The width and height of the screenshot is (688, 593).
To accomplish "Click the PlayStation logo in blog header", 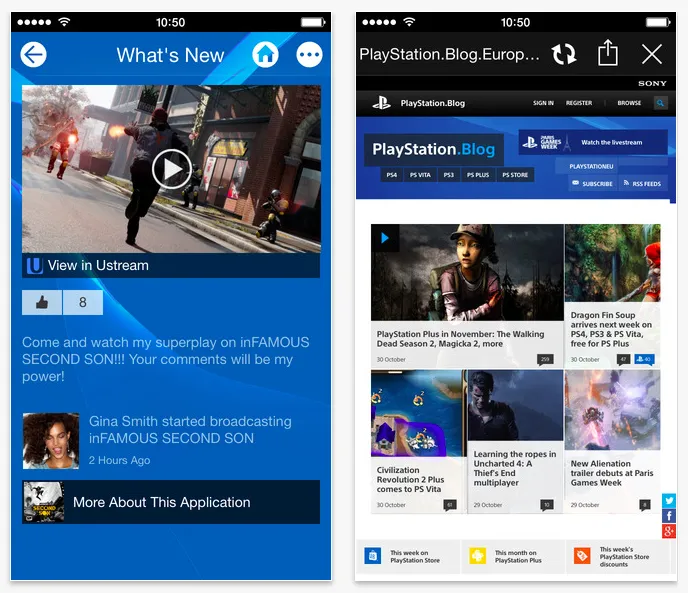I will (381, 103).
